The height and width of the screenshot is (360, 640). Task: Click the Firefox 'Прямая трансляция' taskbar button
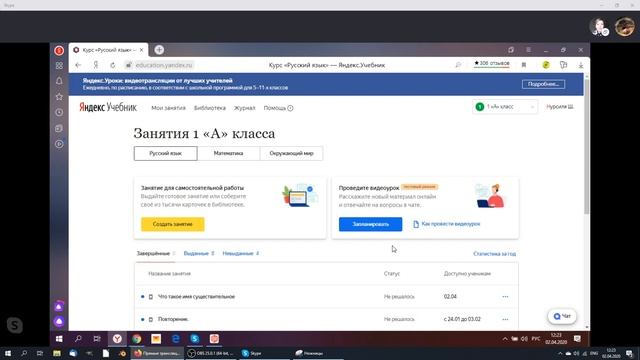157,353
